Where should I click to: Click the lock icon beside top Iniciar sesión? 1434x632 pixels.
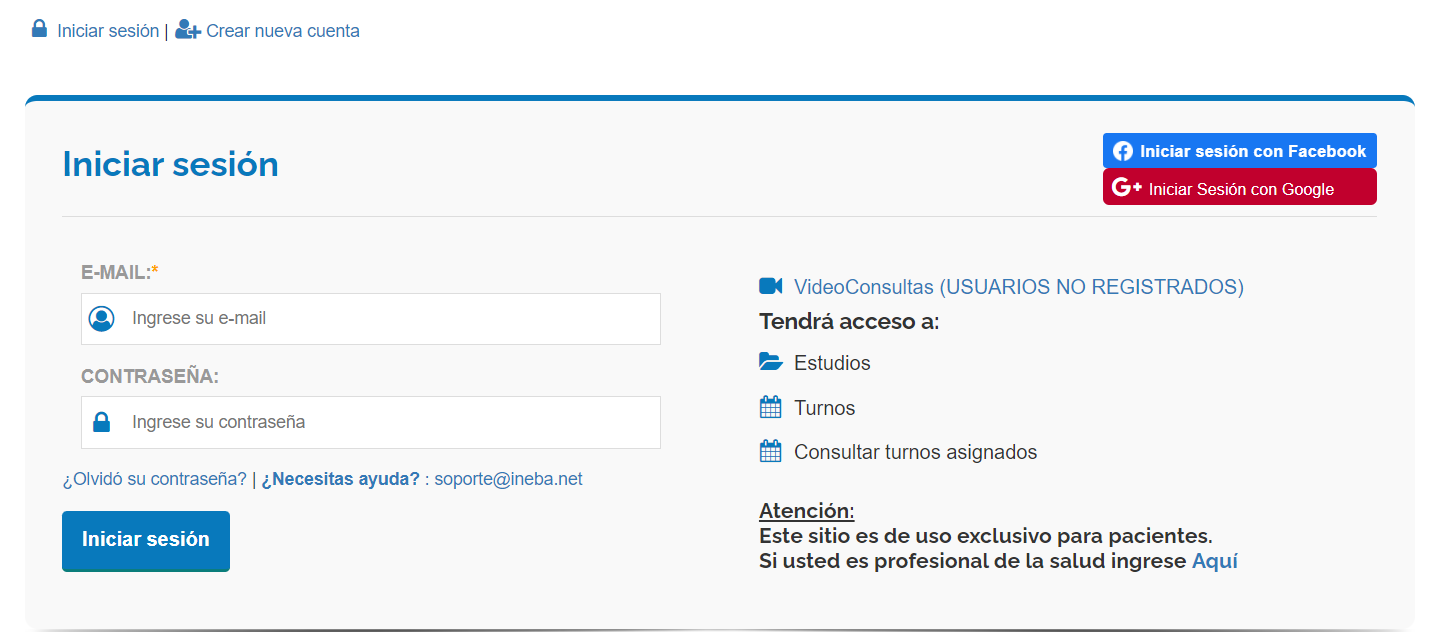[x=39, y=29]
